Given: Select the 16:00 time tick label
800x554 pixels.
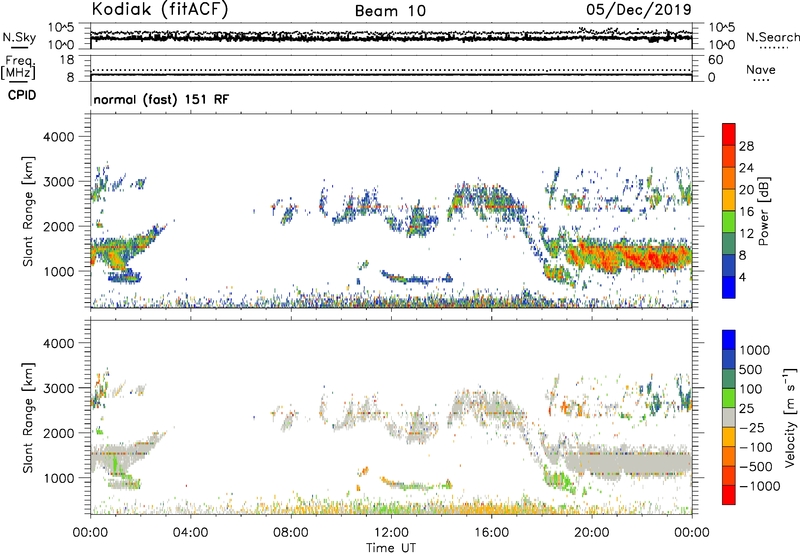Looking at the screenshot, I should click(491, 533).
